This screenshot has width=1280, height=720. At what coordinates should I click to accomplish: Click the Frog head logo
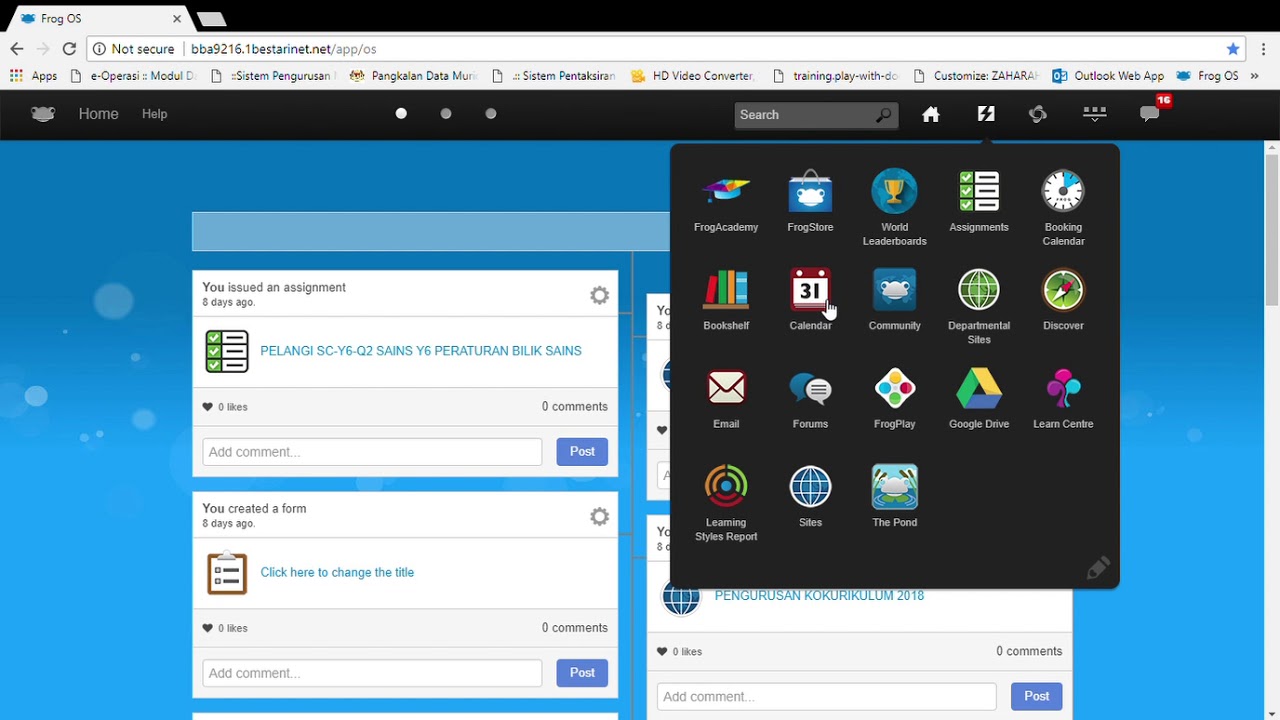pos(43,114)
